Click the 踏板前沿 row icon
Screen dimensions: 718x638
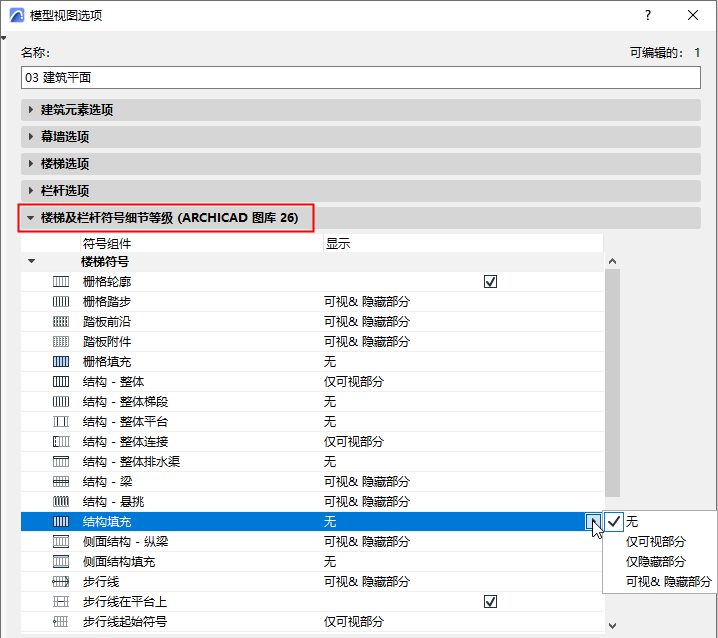[x=61, y=322]
